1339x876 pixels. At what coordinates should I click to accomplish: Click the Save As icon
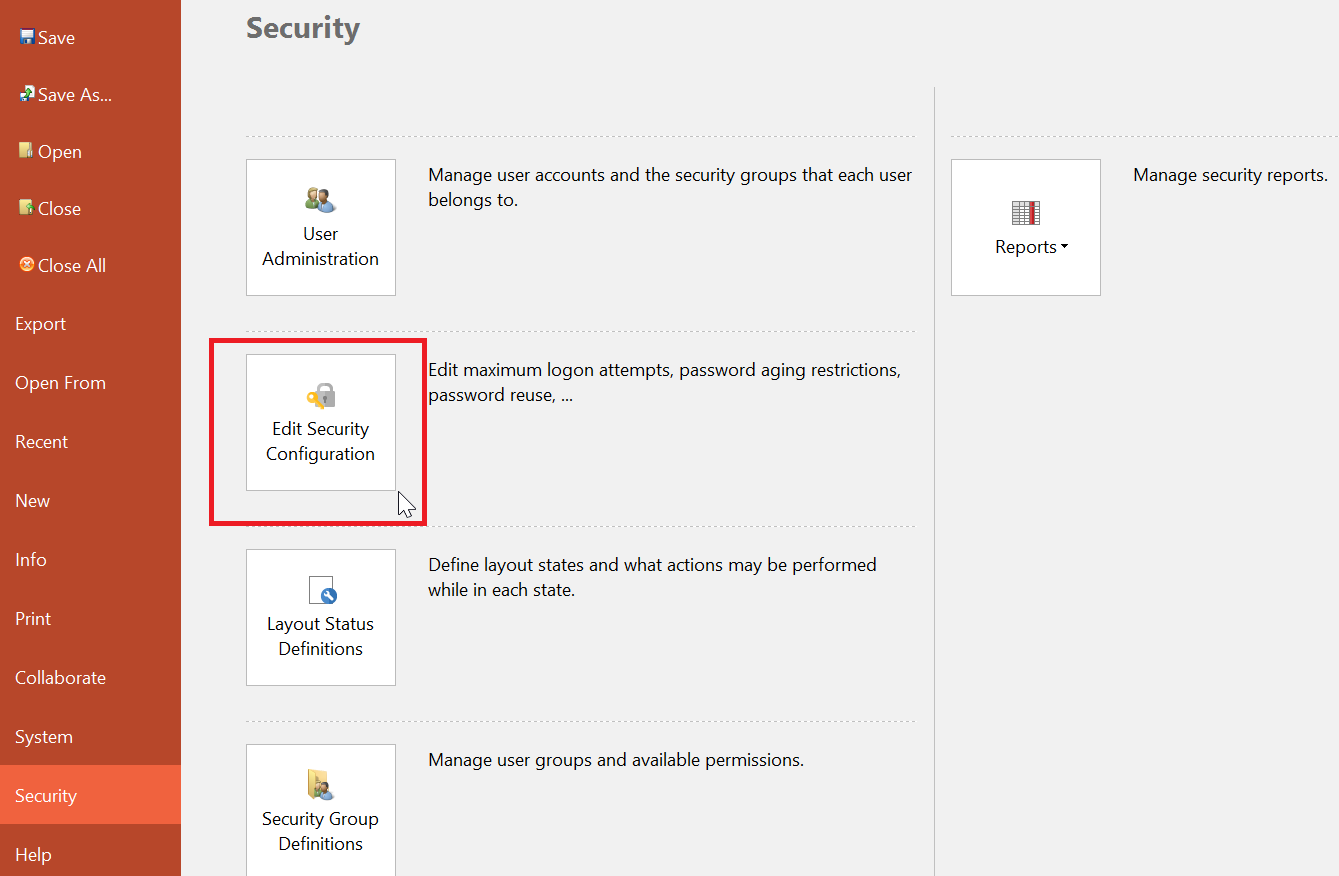tap(27, 94)
